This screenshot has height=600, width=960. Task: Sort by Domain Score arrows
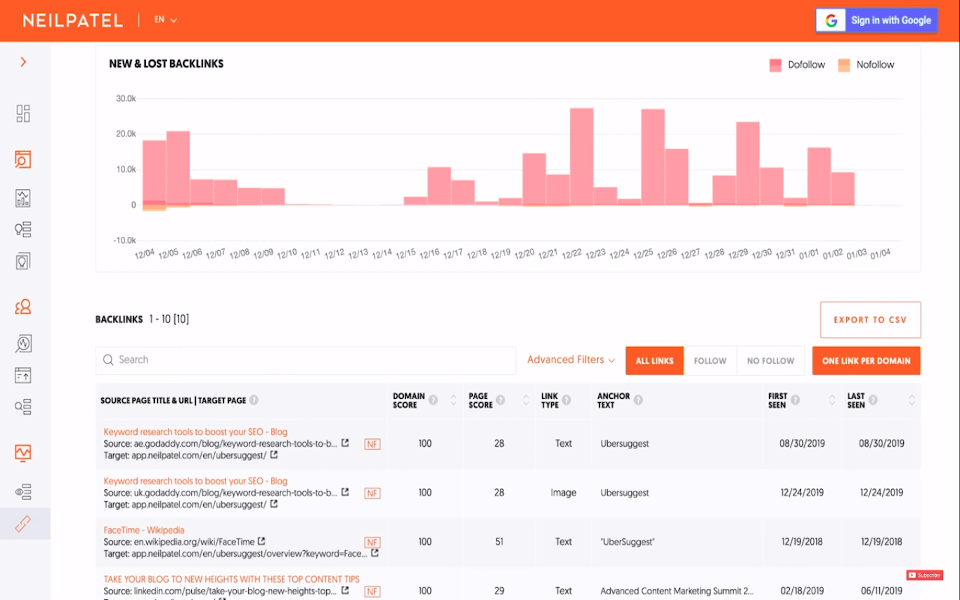(454, 400)
